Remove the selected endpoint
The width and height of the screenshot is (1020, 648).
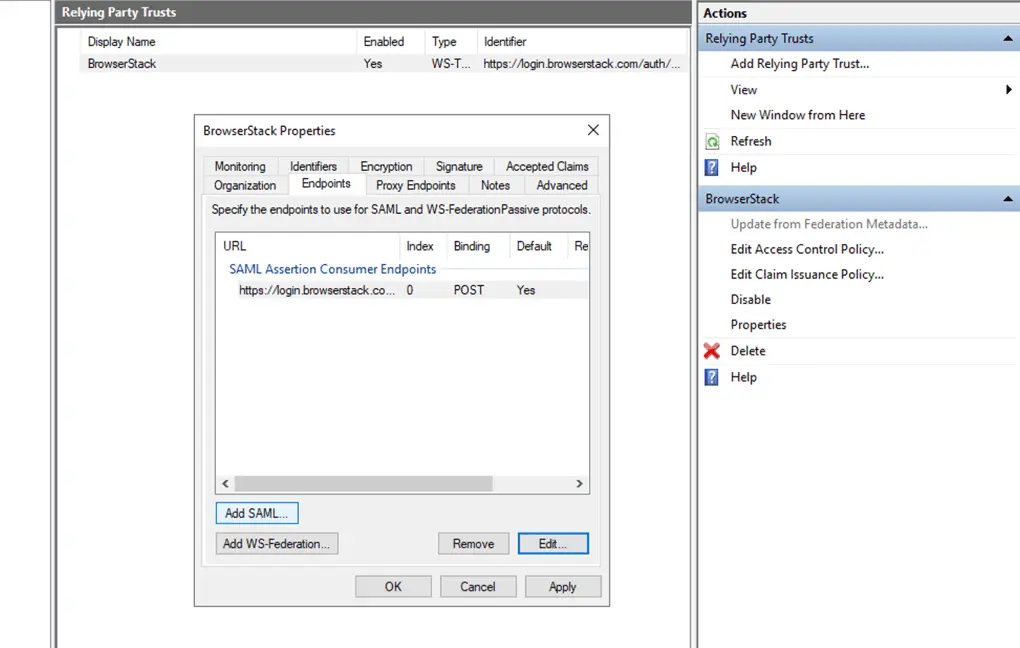[473, 544]
